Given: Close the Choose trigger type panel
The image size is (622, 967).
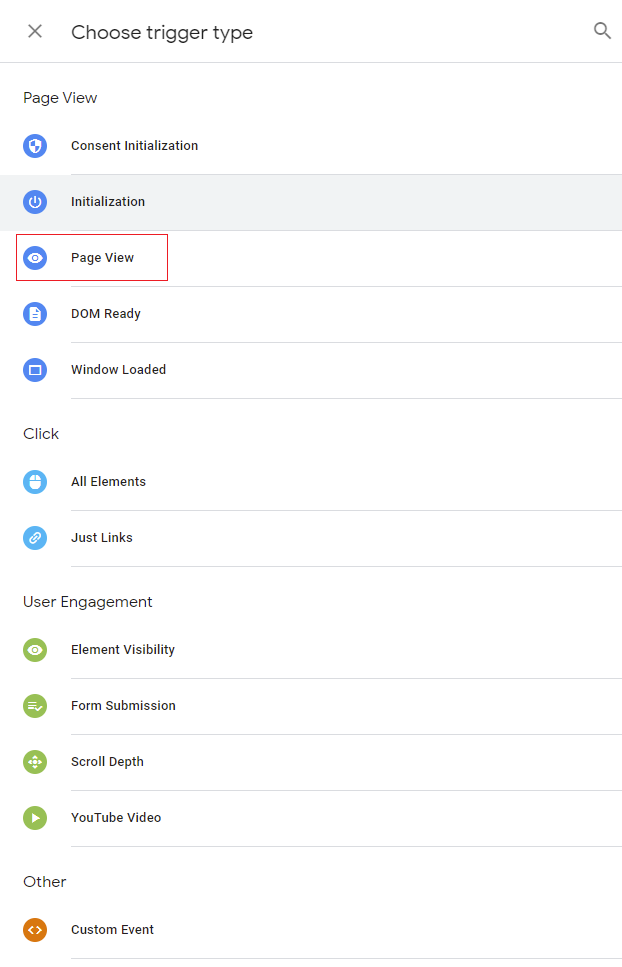Looking at the screenshot, I should 35,31.
